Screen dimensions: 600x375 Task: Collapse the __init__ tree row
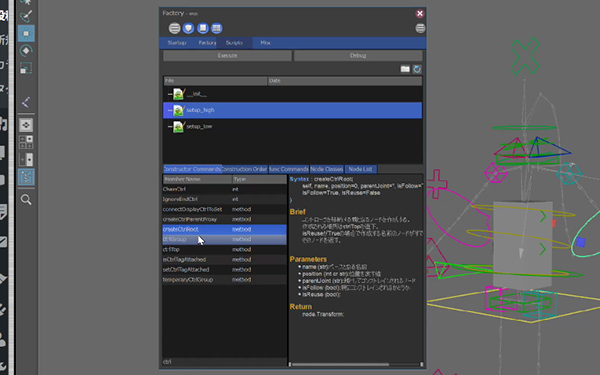tap(170, 94)
